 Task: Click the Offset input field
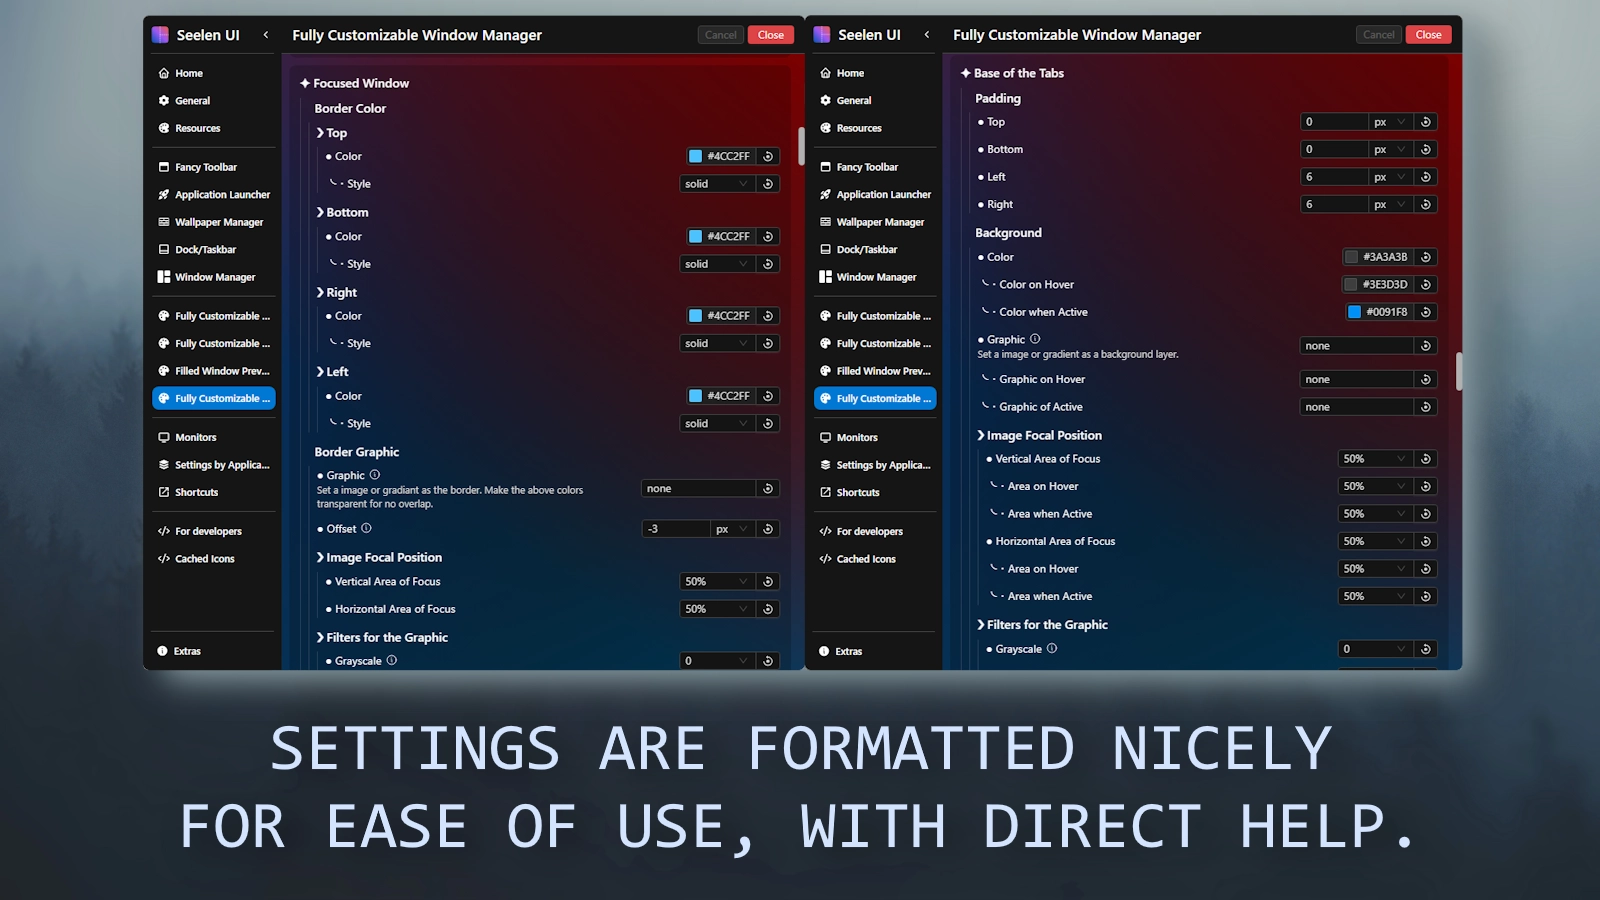click(x=675, y=528)
